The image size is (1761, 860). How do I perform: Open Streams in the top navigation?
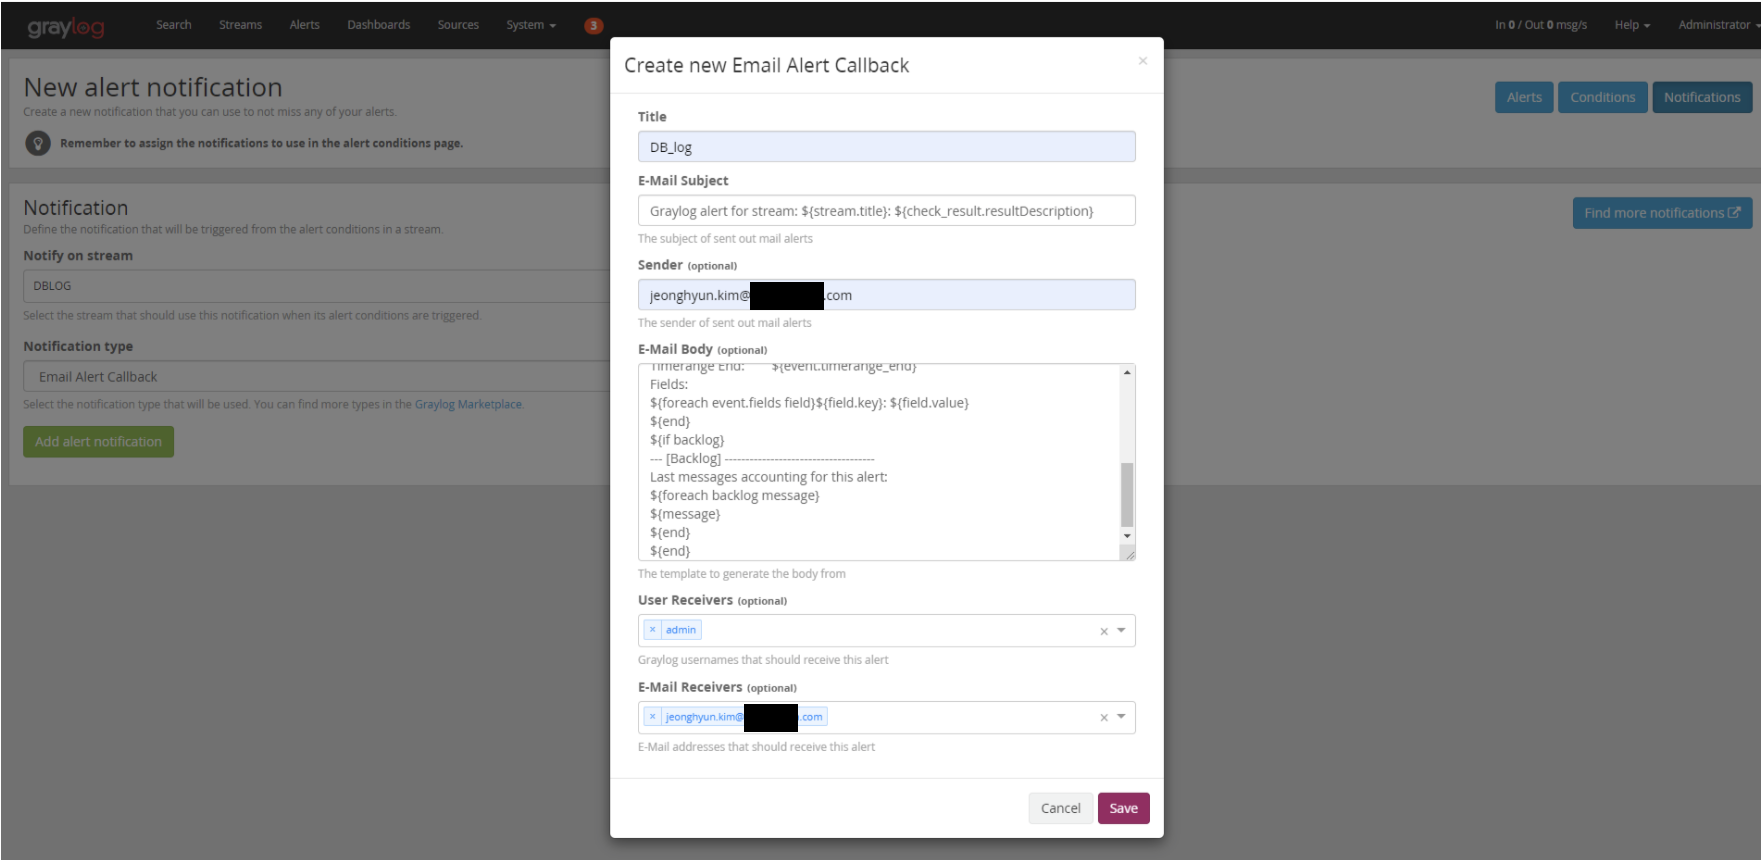click(x=240, y=25)
